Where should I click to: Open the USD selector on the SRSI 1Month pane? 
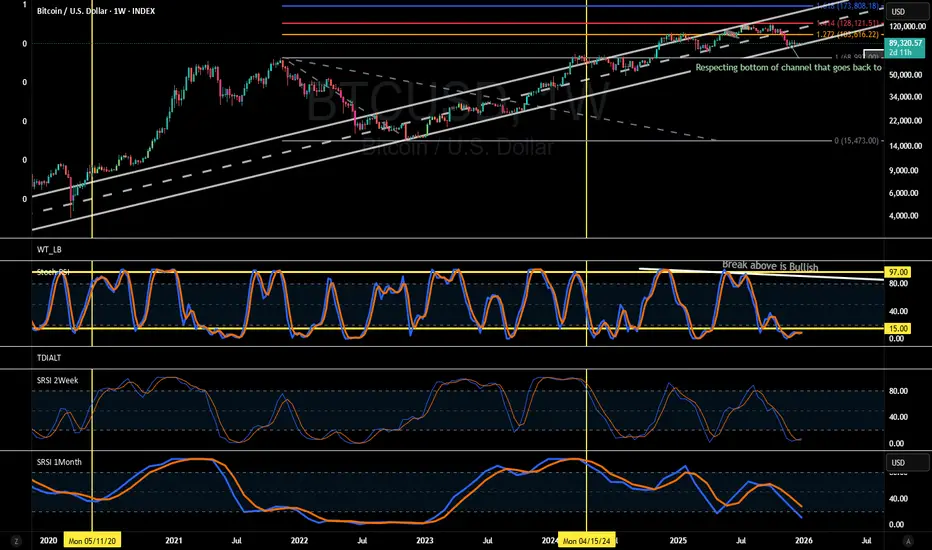point(907,462)
